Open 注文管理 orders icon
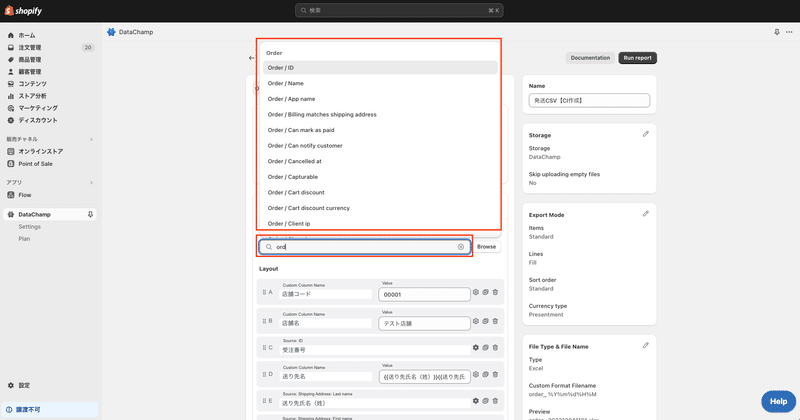800x420 pixels. click(11, 47)
